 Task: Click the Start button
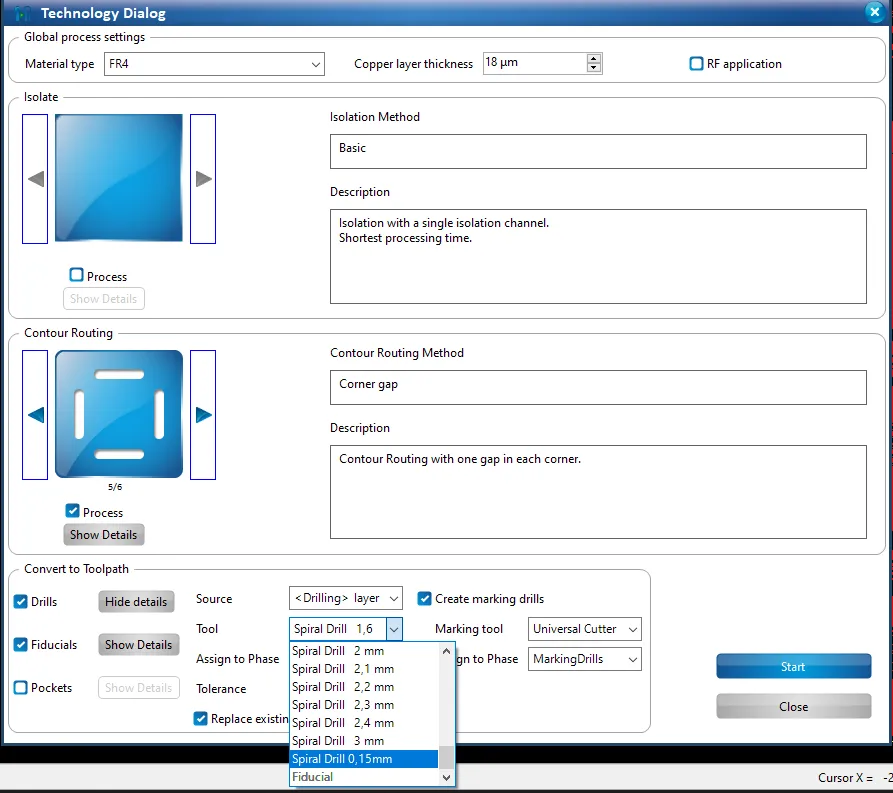(x=793, y=667)
